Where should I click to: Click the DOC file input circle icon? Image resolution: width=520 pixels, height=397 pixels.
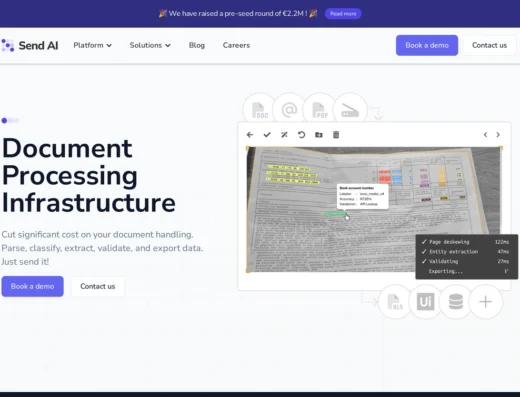point(259,109)
